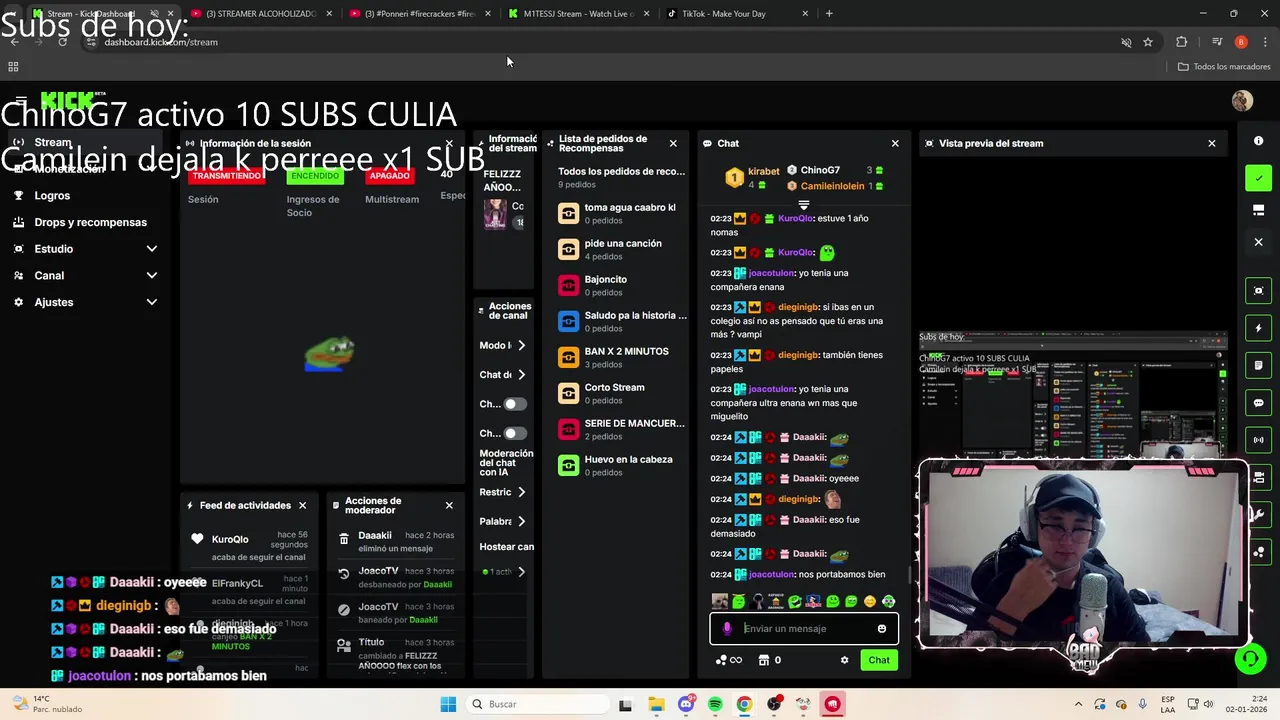Image resolution: width=1280 pixels, height=720 pixels.
Task: Open the hamburger menu next to Kick logo
Action: pyautogui.click(x=21, y=100)
